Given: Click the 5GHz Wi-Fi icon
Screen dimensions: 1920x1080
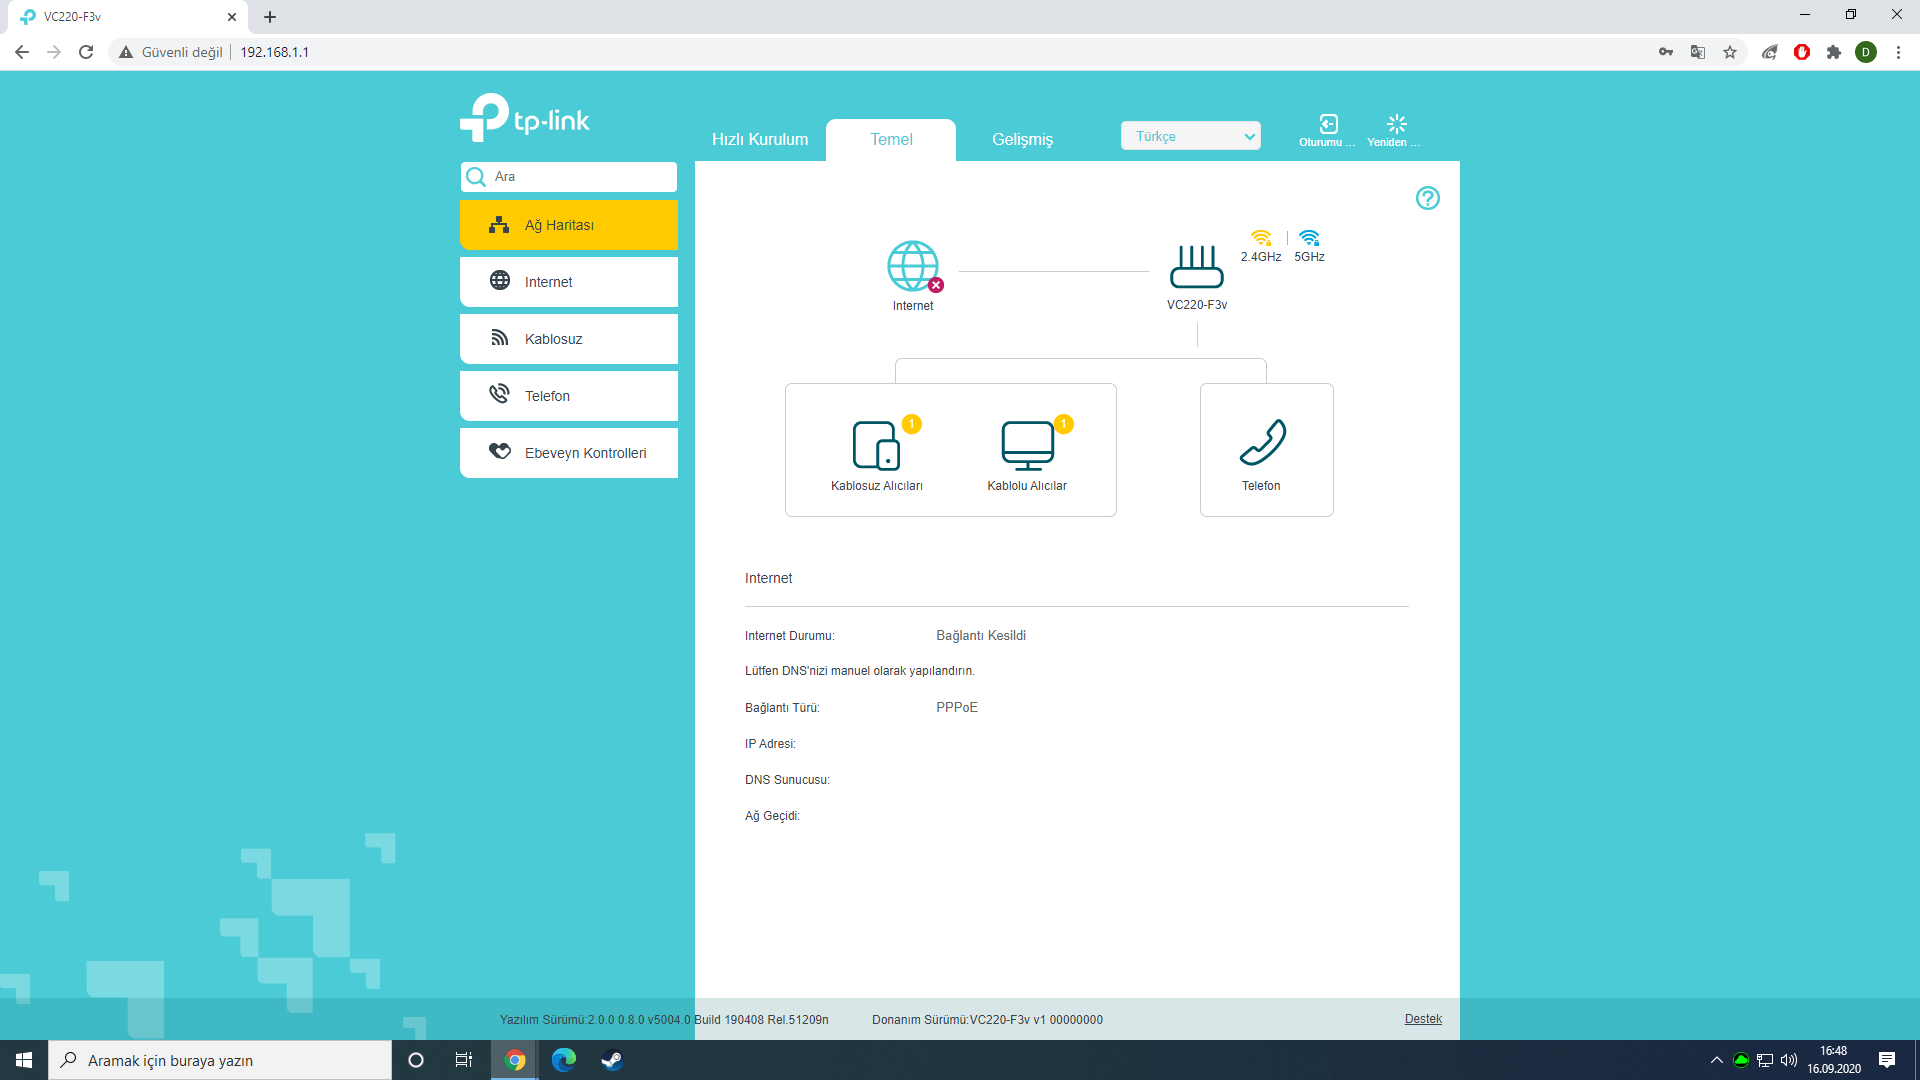Looking at the screenshot, I should [1309, 238].
